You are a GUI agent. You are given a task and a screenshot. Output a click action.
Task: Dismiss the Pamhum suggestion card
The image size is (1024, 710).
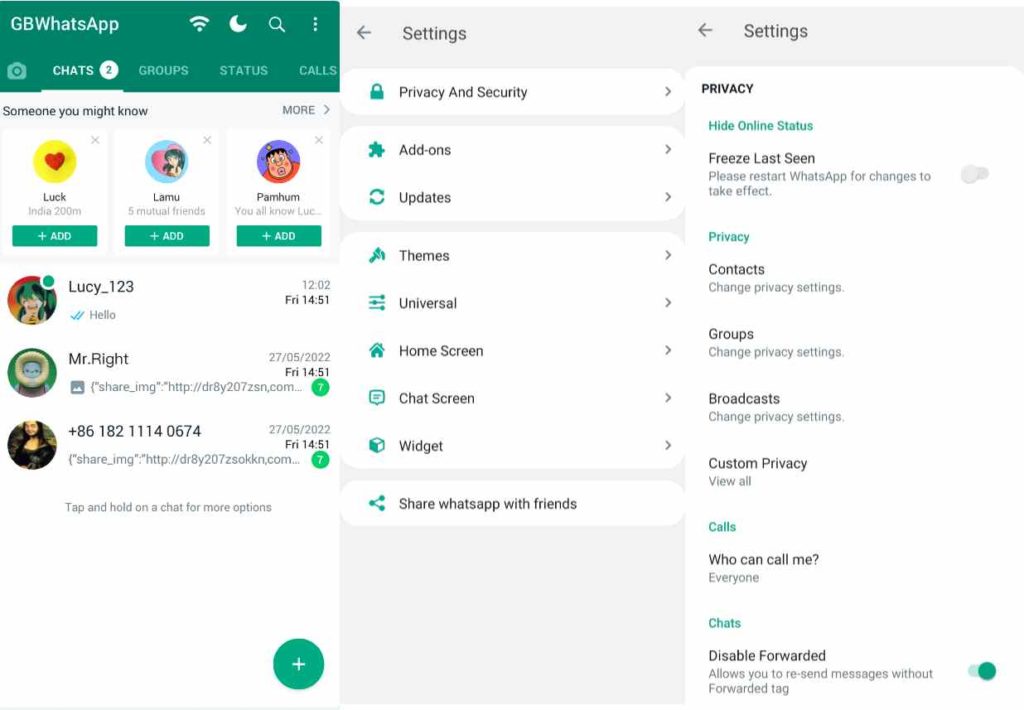pos(319,140)
